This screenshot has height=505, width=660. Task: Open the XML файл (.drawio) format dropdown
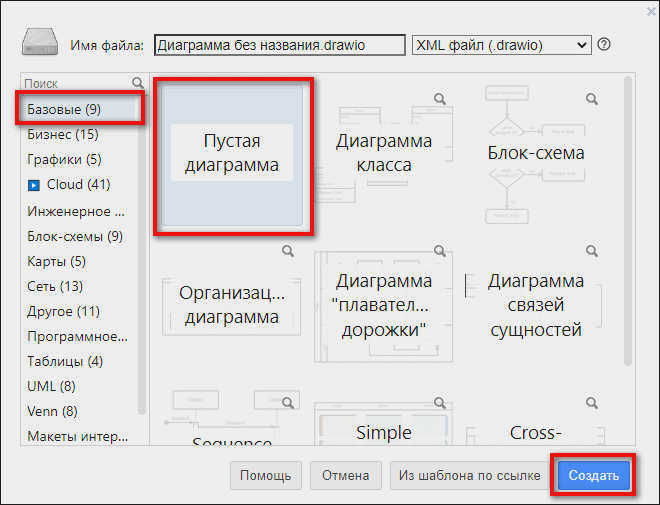tap(501, 45)
